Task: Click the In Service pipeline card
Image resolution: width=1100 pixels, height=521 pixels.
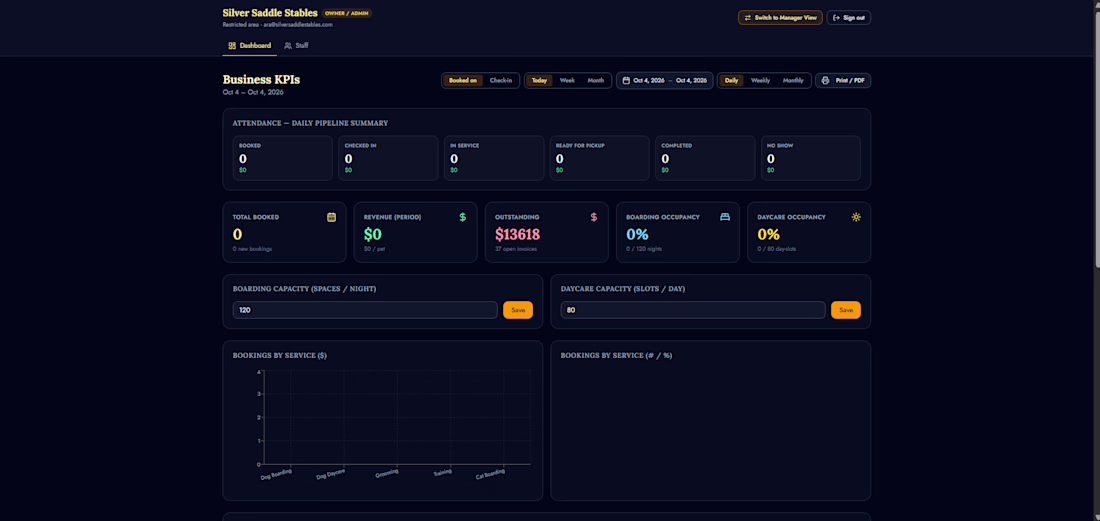Action: coord(494,158)
